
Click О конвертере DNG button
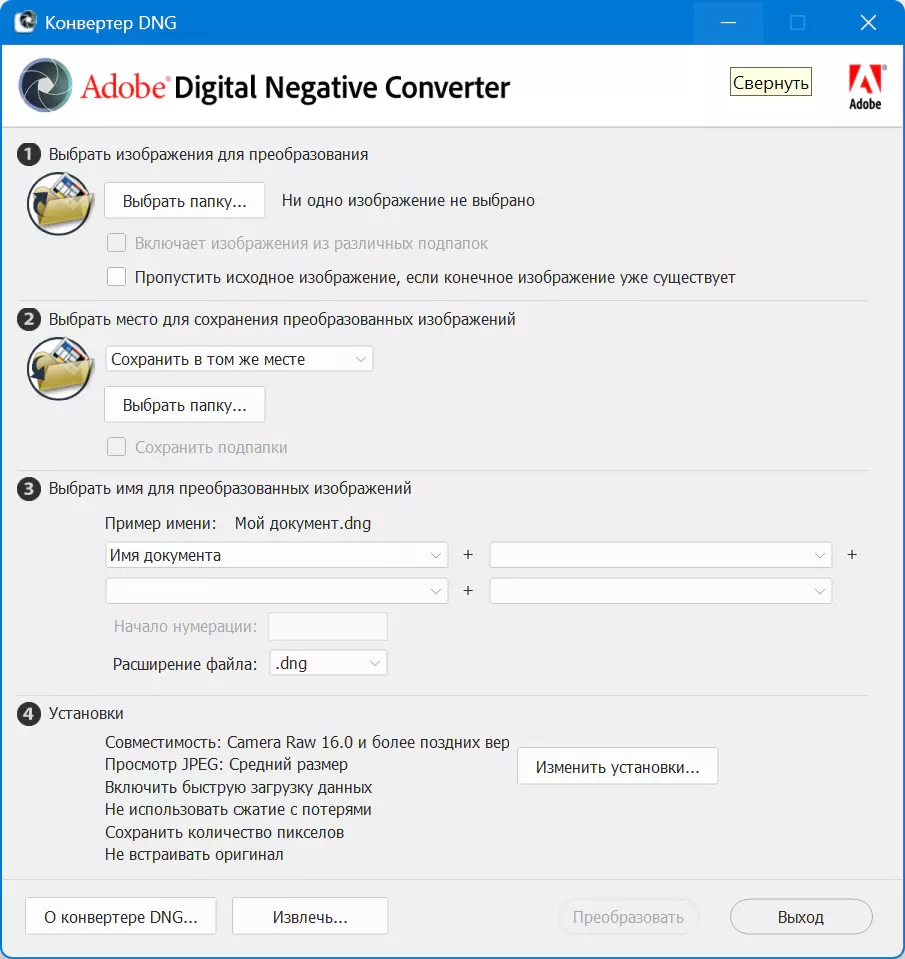pos(120,916)
